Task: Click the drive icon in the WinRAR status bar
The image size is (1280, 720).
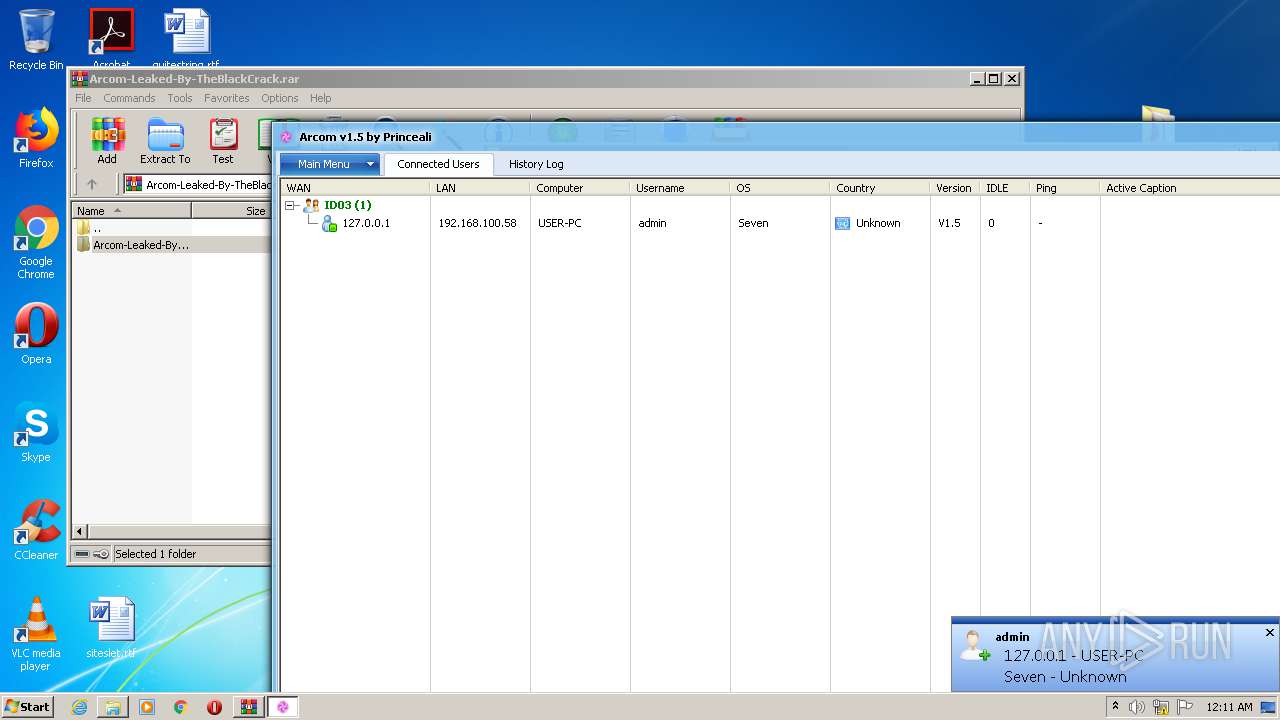Action: 82,554
